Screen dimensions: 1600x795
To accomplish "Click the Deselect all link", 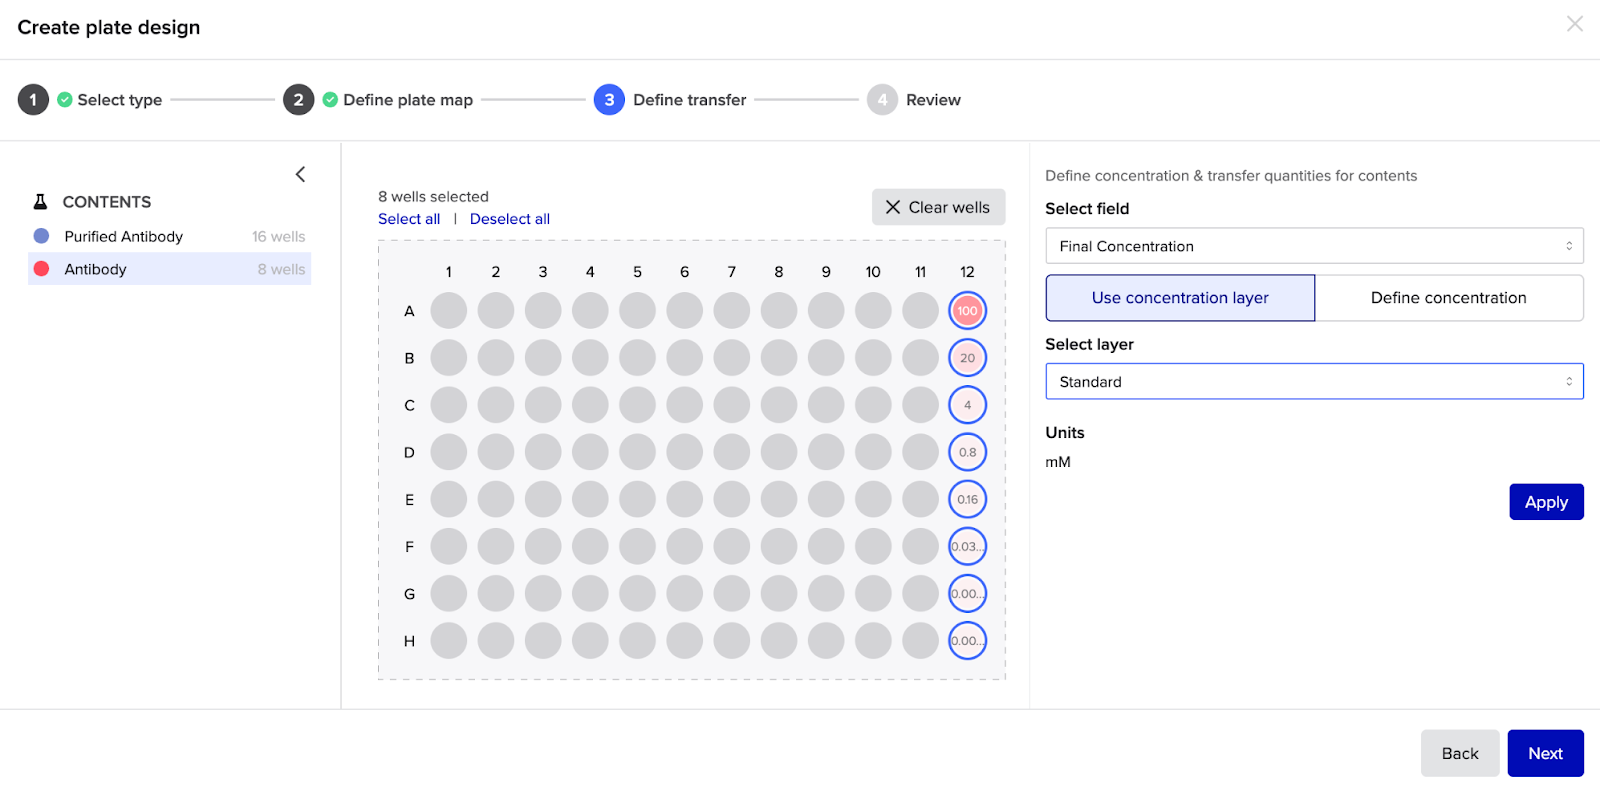I will (x=510, y=219).
